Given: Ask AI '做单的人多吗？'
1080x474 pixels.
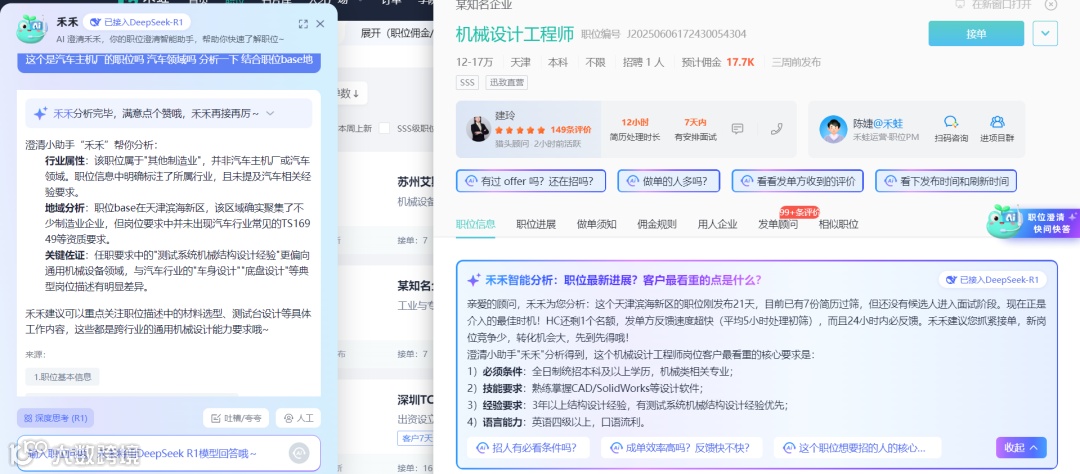Looking at the screenshot, I should click(x=668, y=181).
